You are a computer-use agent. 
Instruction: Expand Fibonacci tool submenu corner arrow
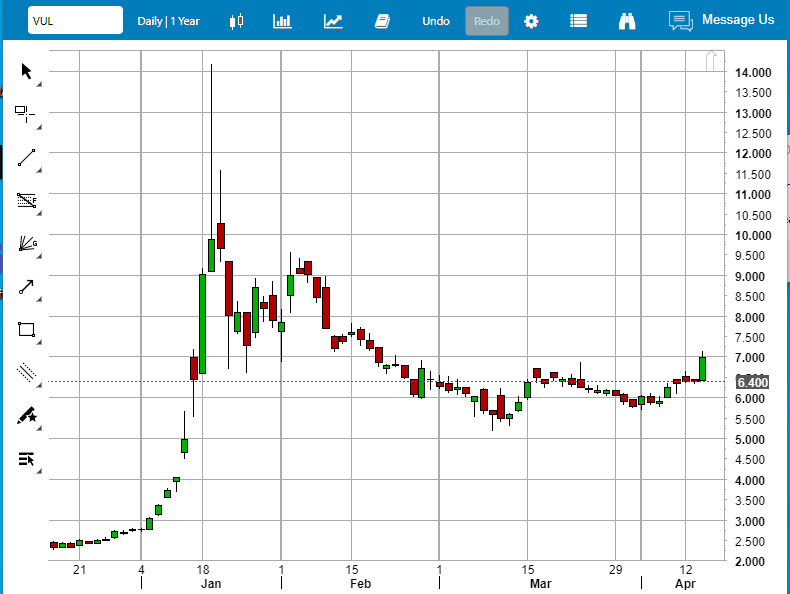click(x=39, y=213)
